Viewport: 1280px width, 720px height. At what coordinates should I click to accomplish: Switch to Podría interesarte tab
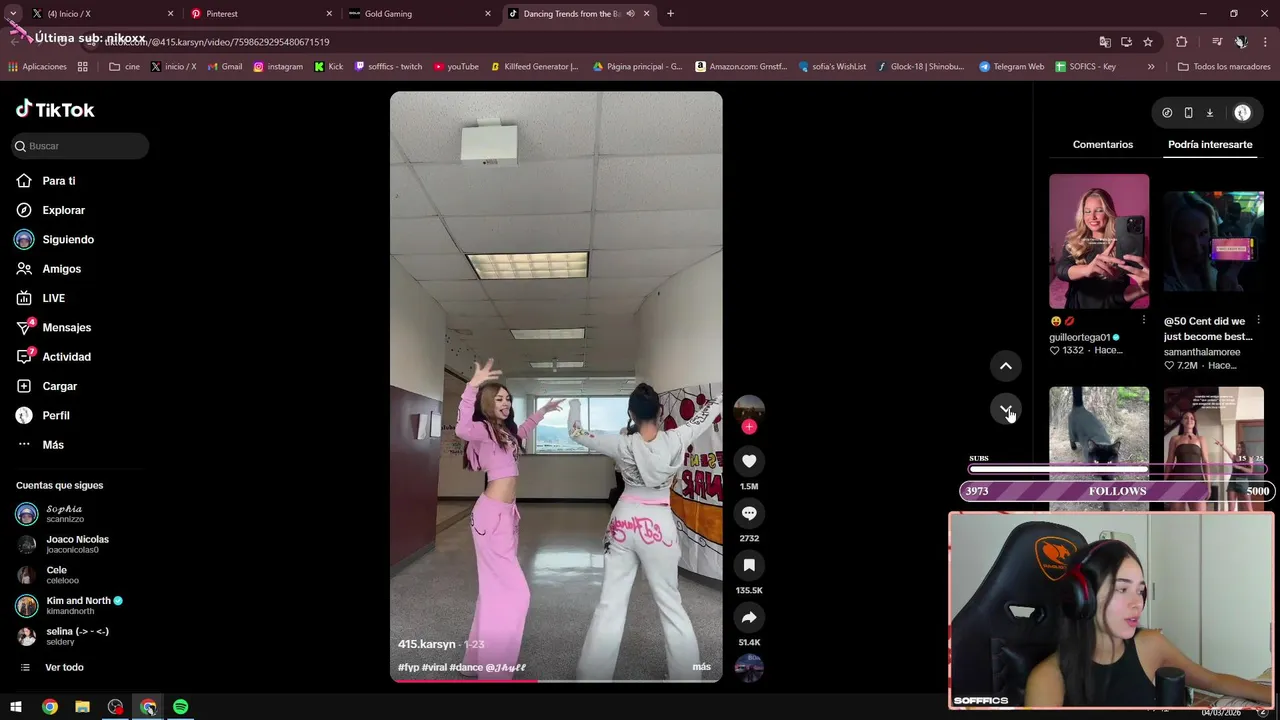point(1210,145)
